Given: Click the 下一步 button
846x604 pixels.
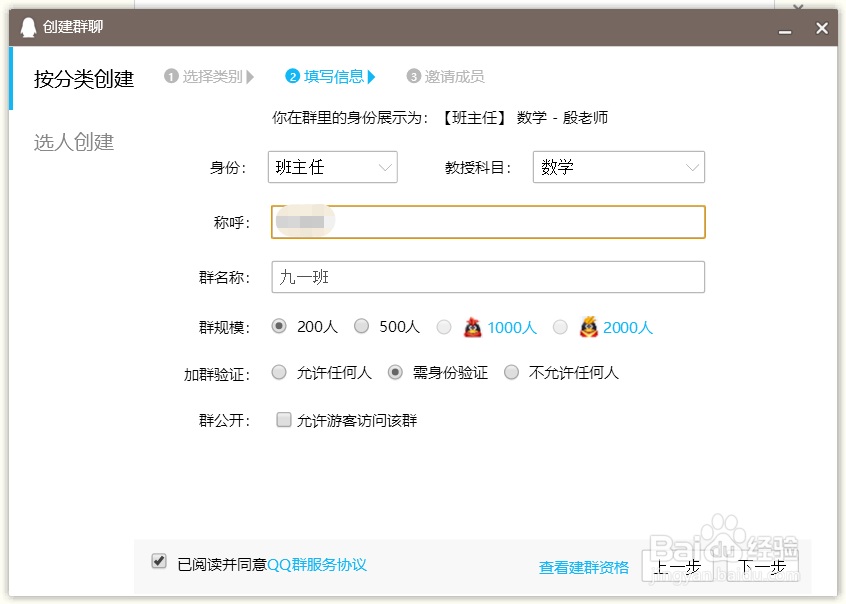Looking at the screenshot, I should pyautogui.click(x=765, y=565).
